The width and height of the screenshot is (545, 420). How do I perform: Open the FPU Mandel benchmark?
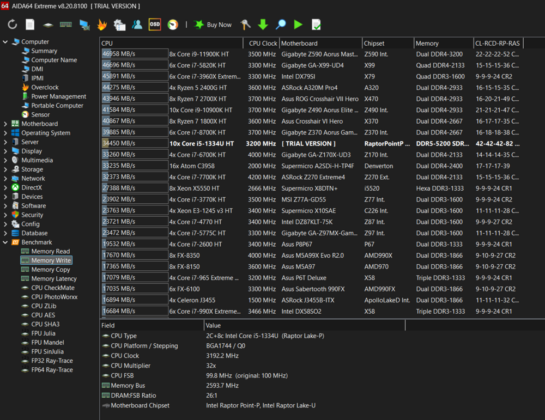[x=48, y=342]
